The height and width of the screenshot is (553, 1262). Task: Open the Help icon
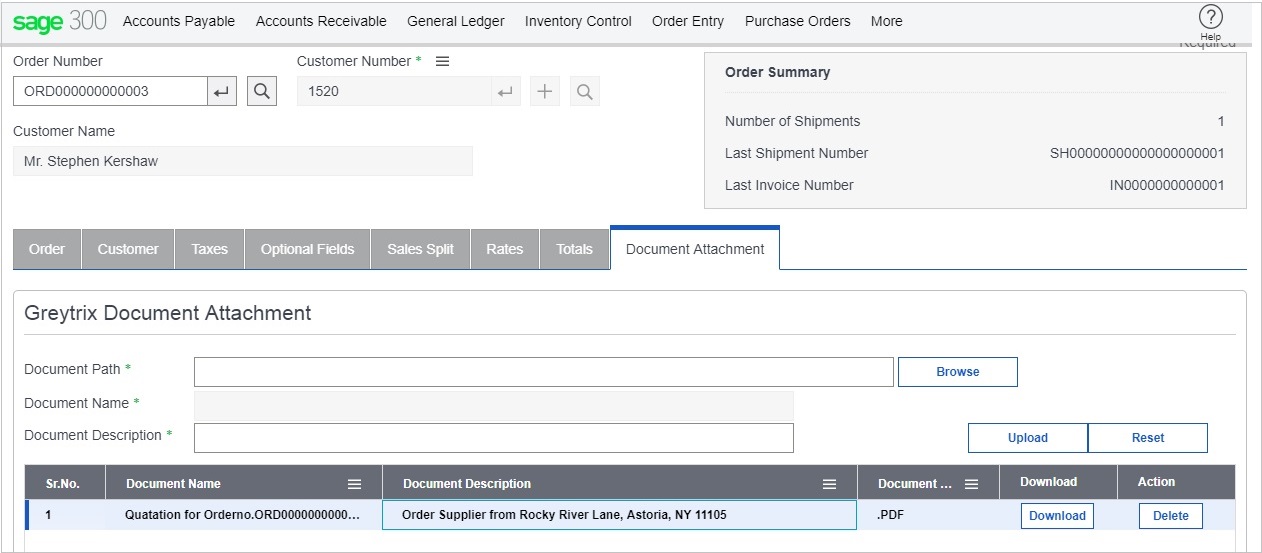pyautogui.click(x=1210, y=17)
